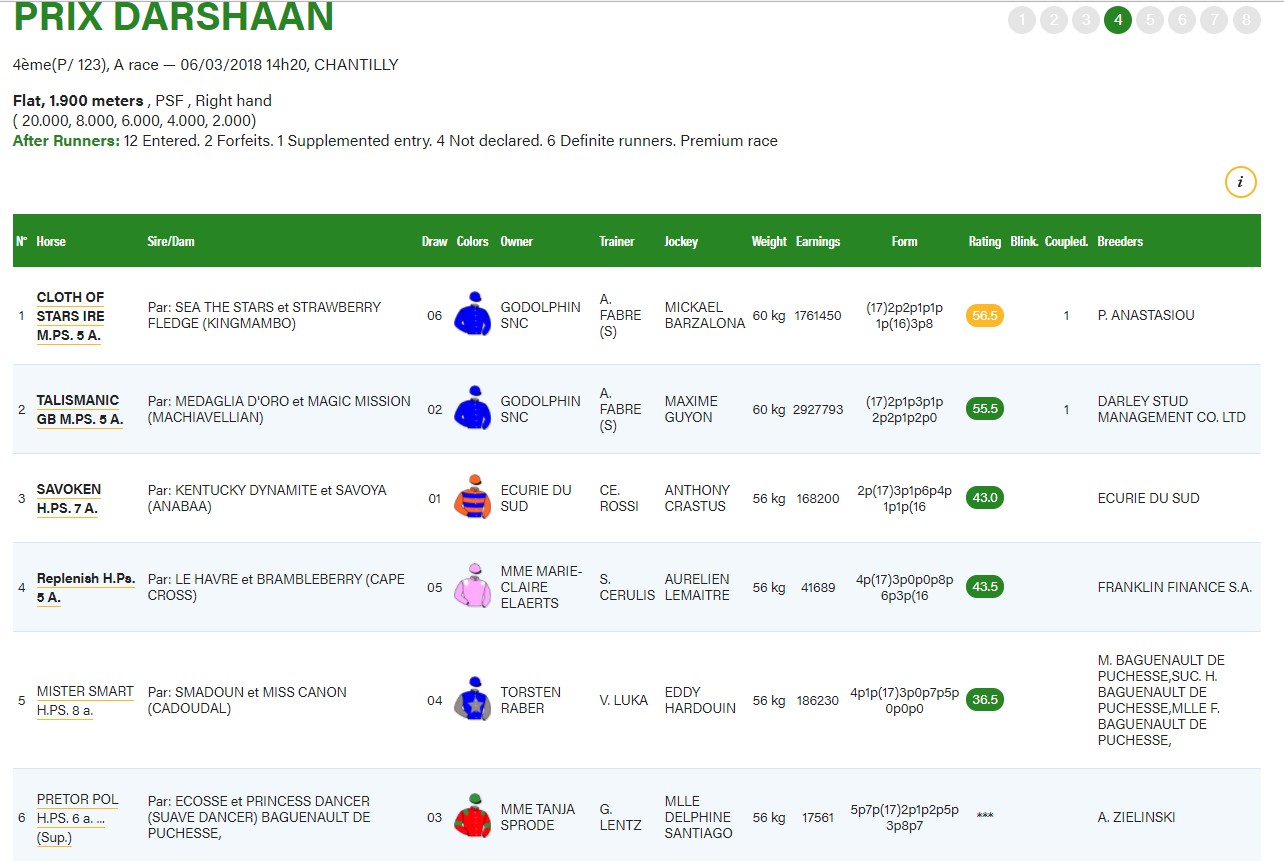The height and width of the screenshot is (861, 1284).
Task: Click Cloth of Stars blue jockey silks icon
Action: pos(473,314)
